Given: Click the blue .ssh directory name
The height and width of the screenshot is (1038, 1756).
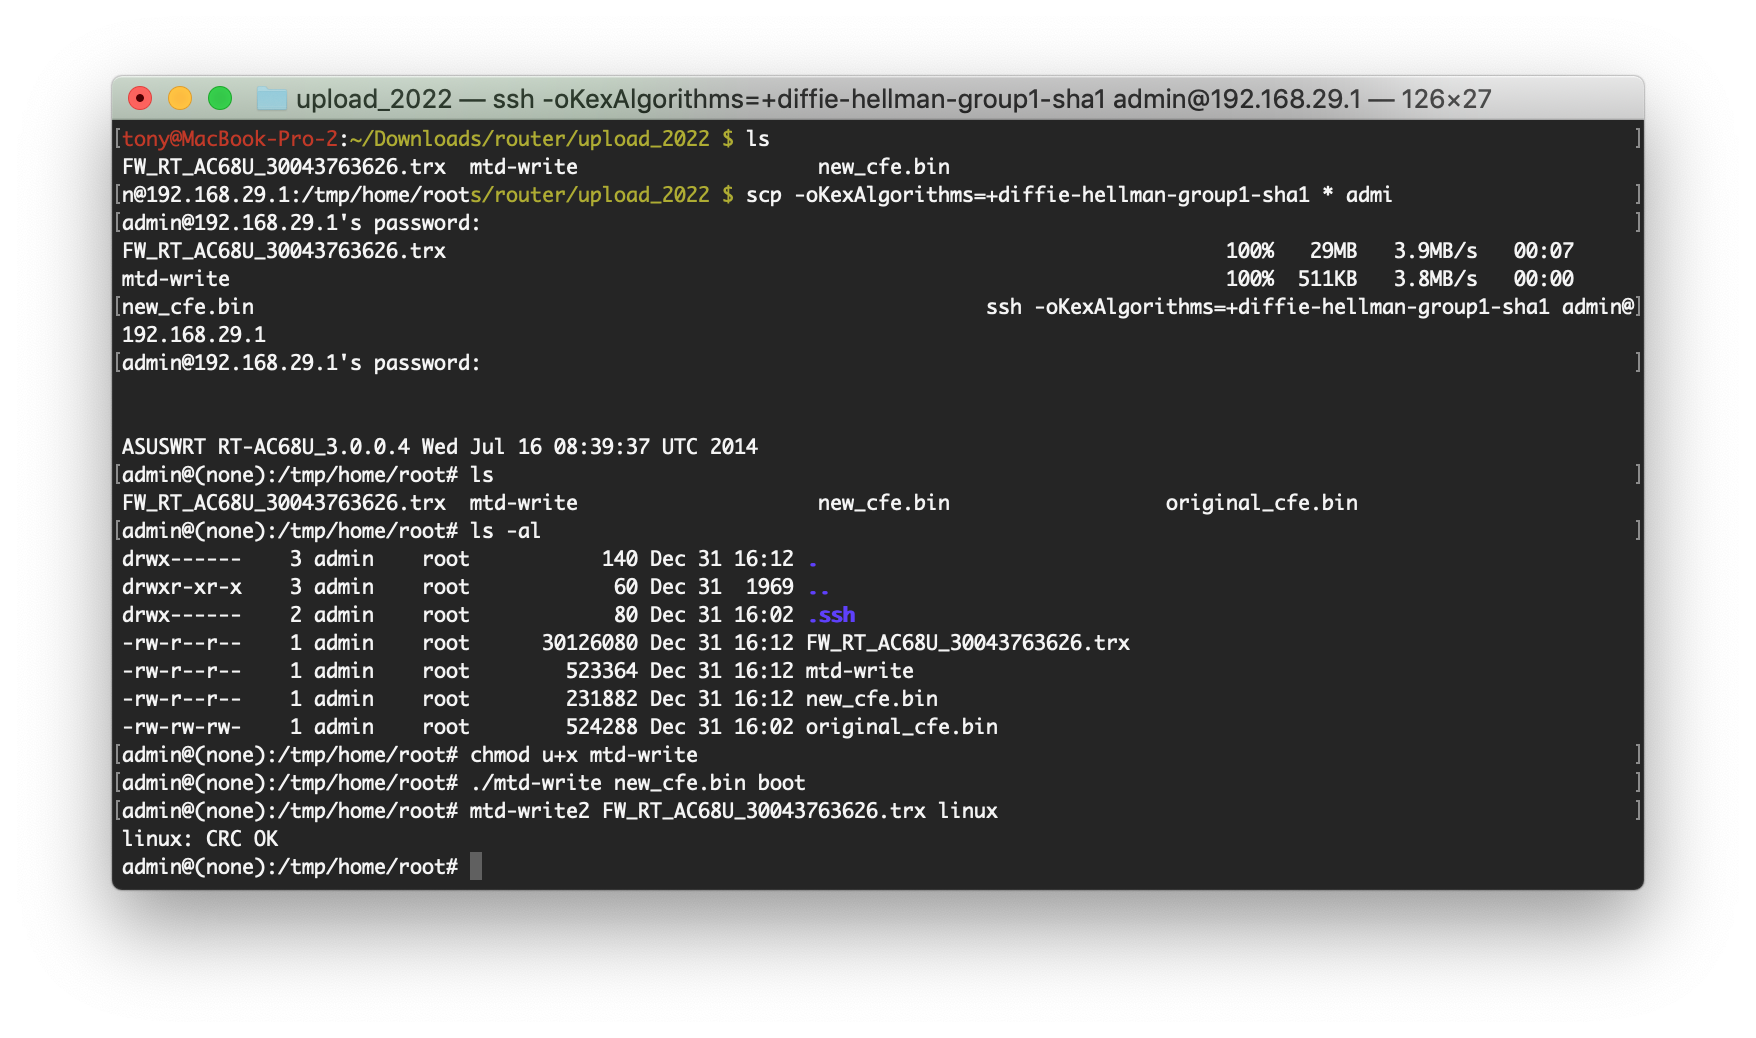Looking at the screenshot, I should click(x=831, y=615).
